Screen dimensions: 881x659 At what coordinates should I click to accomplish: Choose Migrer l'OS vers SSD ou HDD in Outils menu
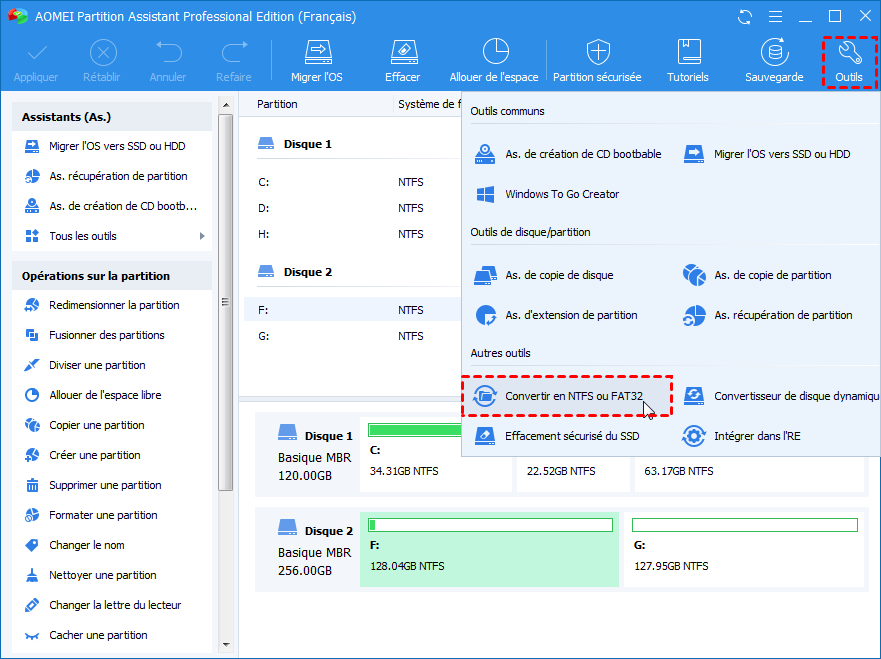click(x=766, y=154)
